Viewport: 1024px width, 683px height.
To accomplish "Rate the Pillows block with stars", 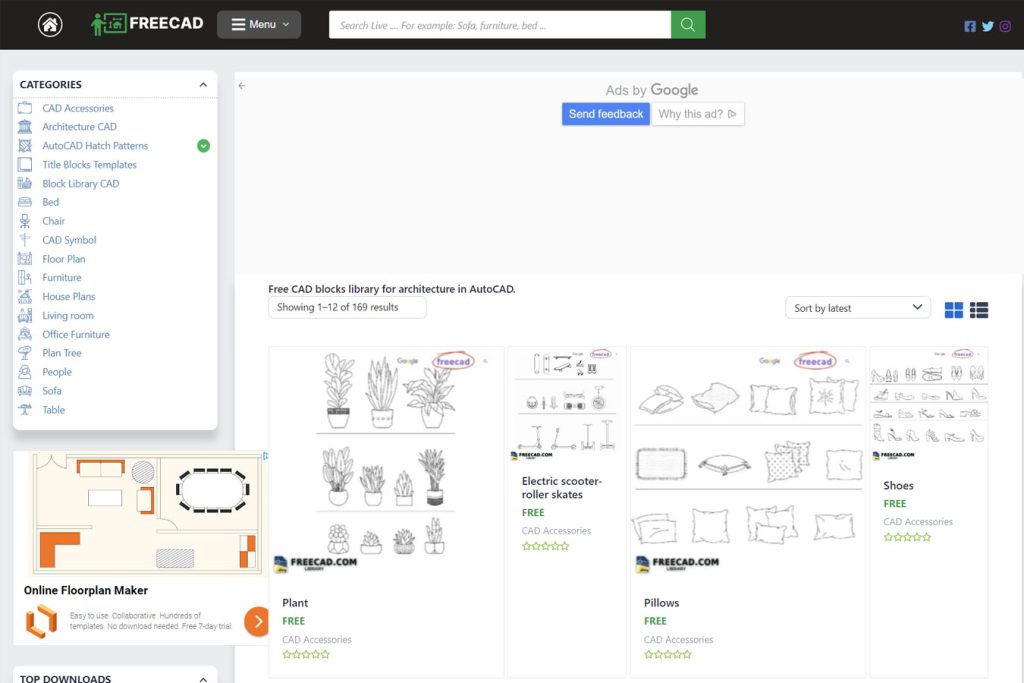I will tap(667, 655).
